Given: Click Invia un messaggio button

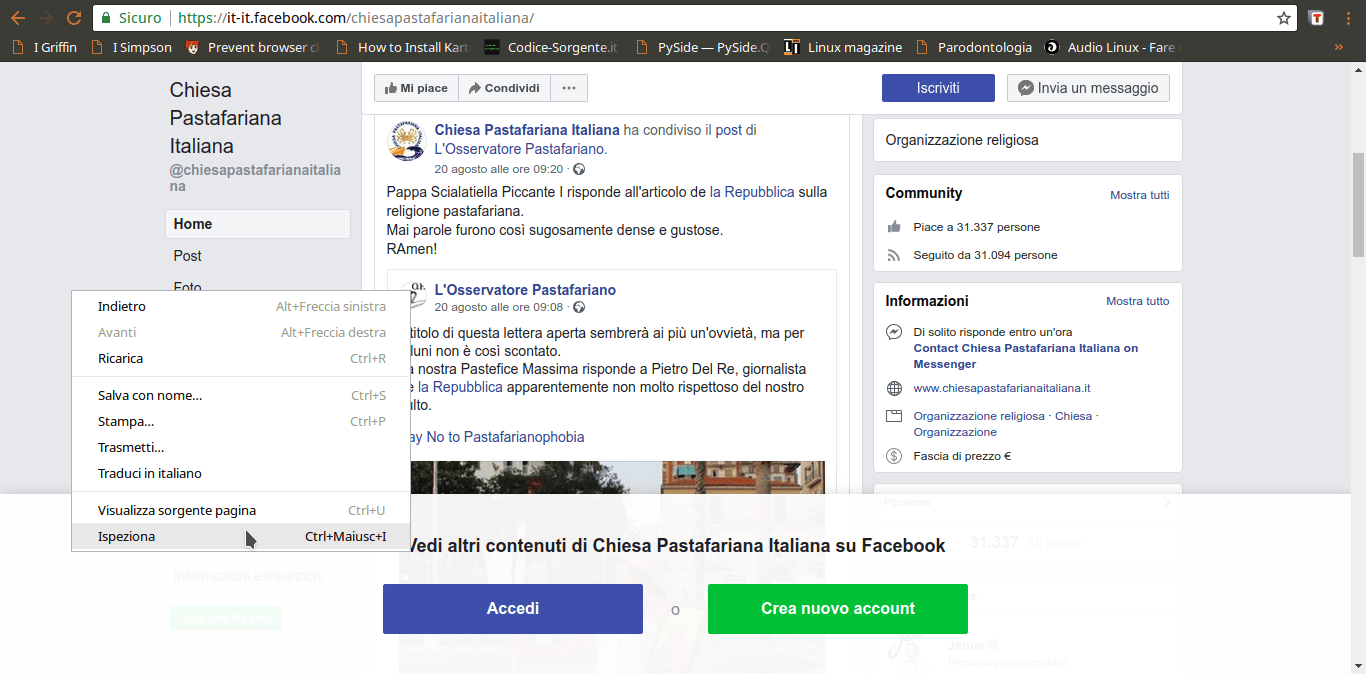Looking at the screenshot, I should (1088, 88).
